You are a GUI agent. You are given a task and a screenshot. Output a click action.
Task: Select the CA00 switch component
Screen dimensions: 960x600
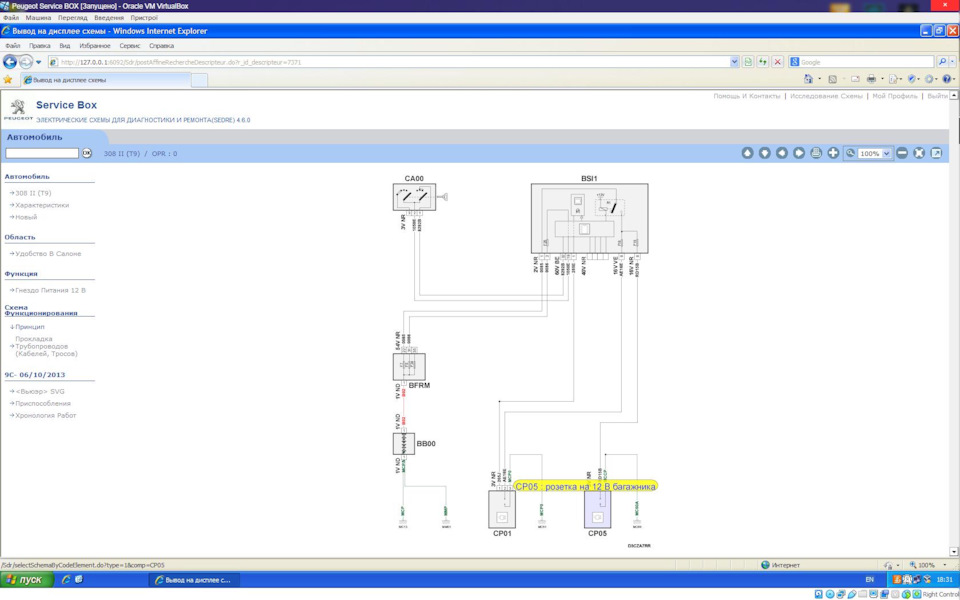coord(414,197)
